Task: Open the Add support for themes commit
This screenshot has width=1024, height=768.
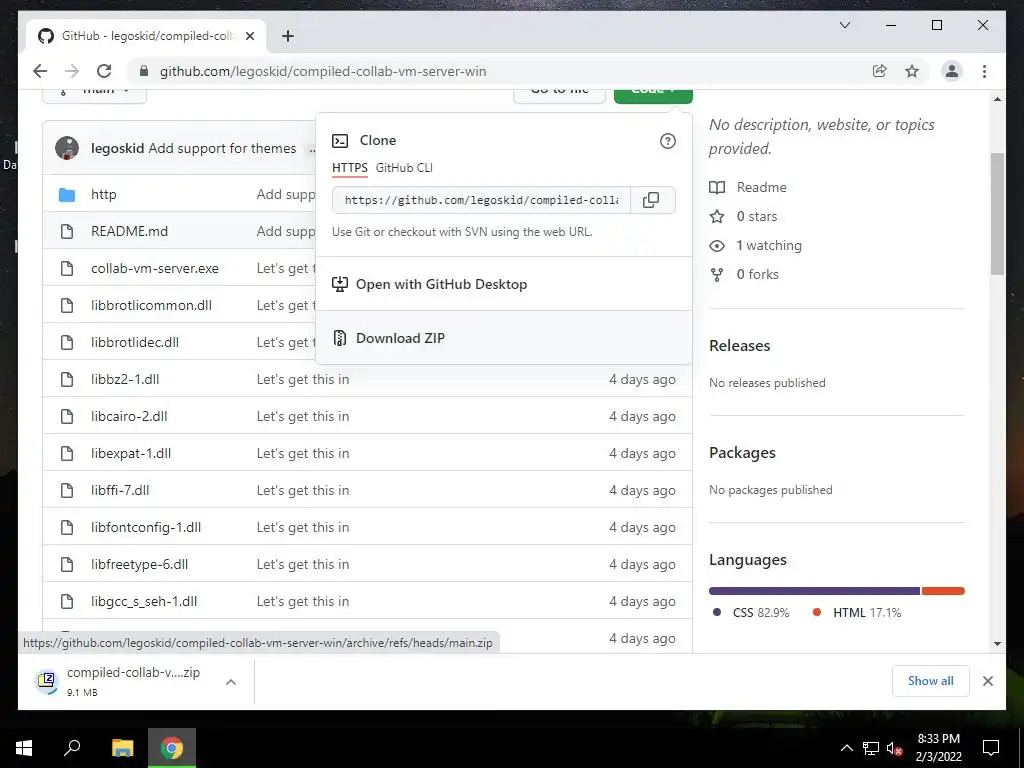Action: (x=222, y=148)
